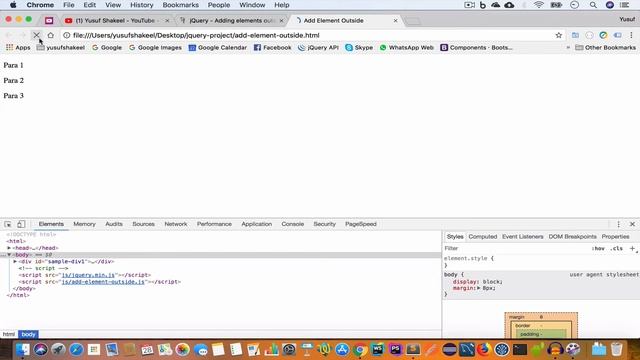
Task: Stop loading the page with the X button
Action: tap(36, 35)
